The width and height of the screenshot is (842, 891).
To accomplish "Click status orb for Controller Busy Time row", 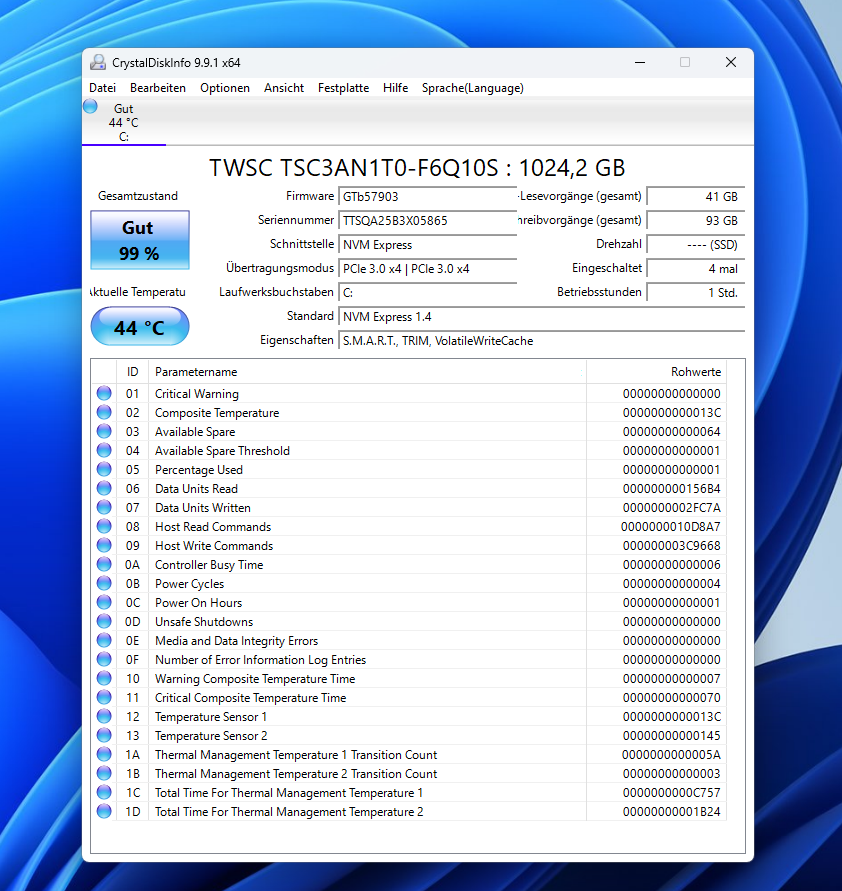I will coord(104,564).
